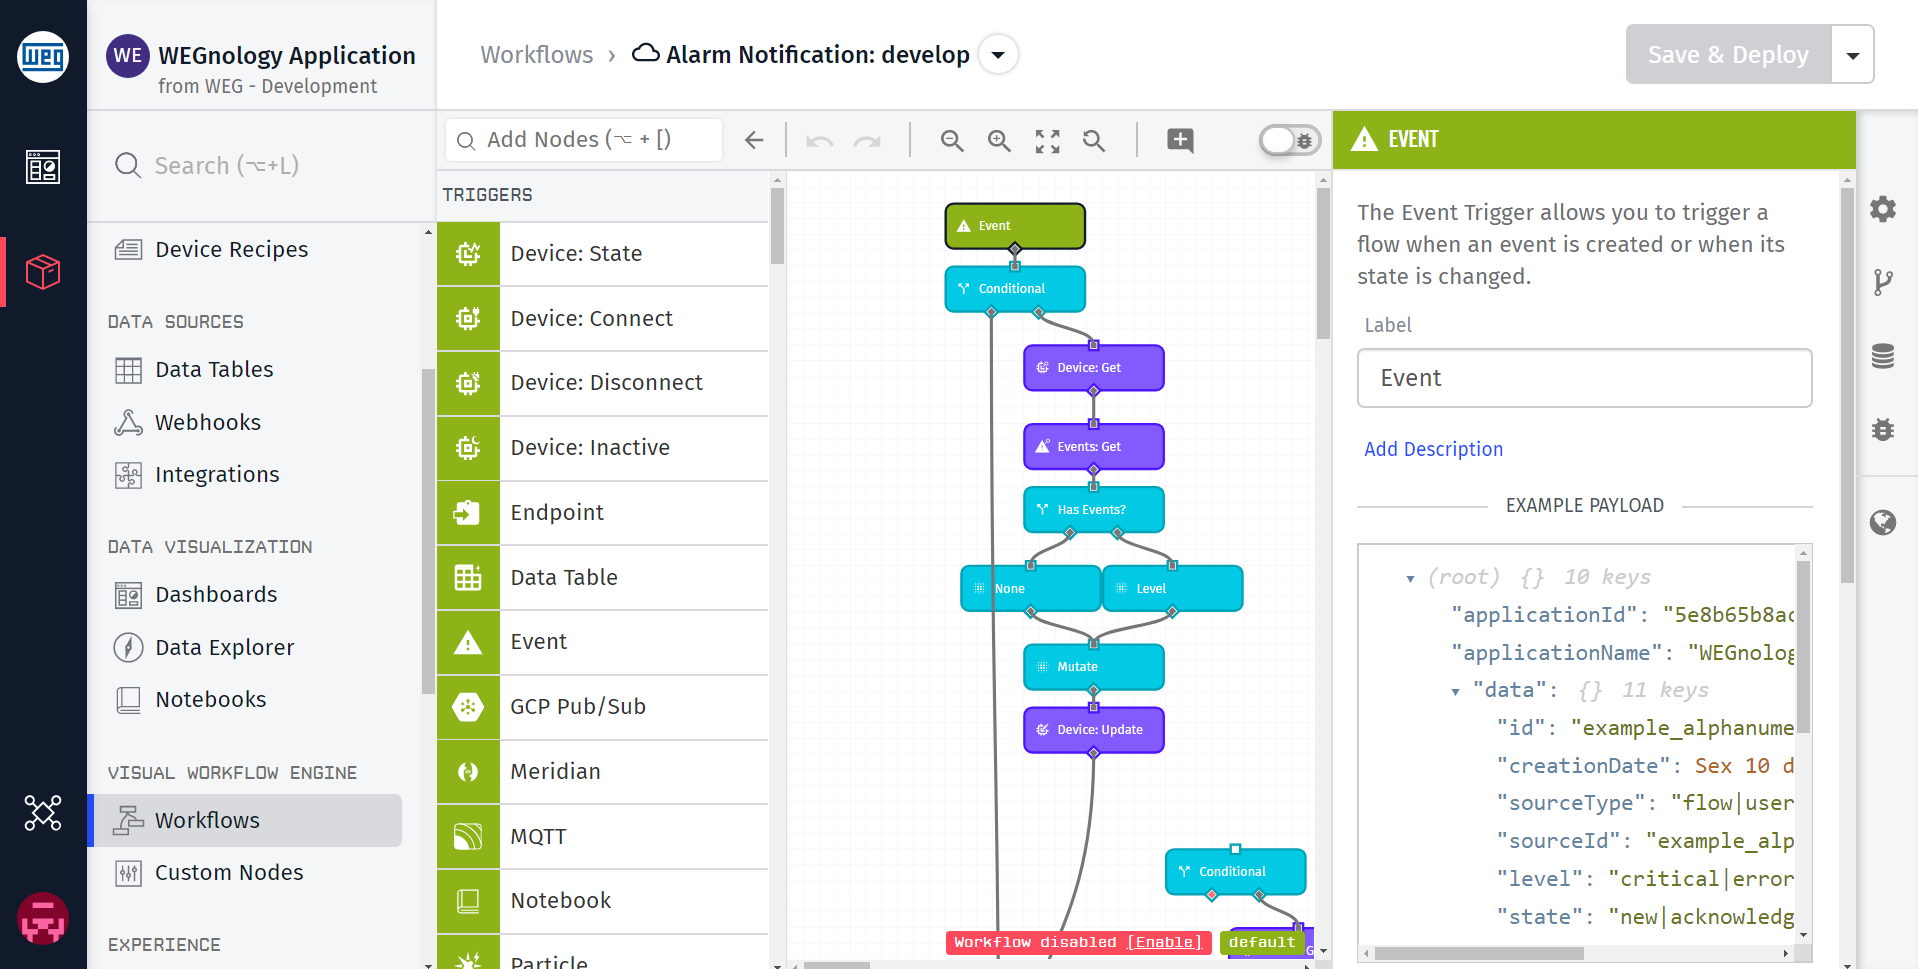Open the network nodes icon in left rail
The height and width of the screenshot is (969, 1918).
point(43,813)
